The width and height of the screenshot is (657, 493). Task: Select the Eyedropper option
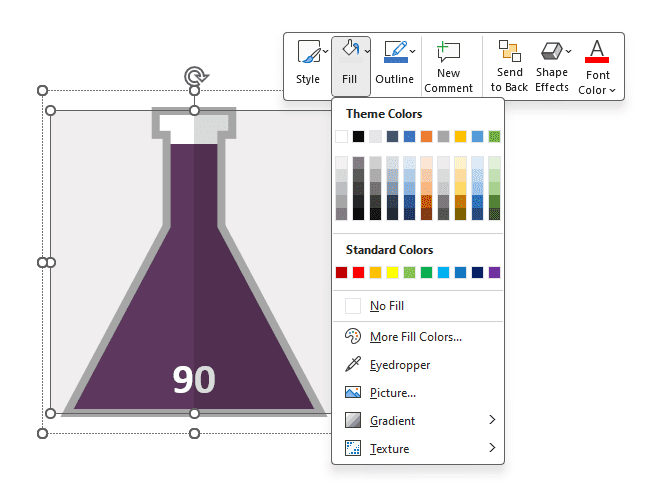click(x=418, y=365)
